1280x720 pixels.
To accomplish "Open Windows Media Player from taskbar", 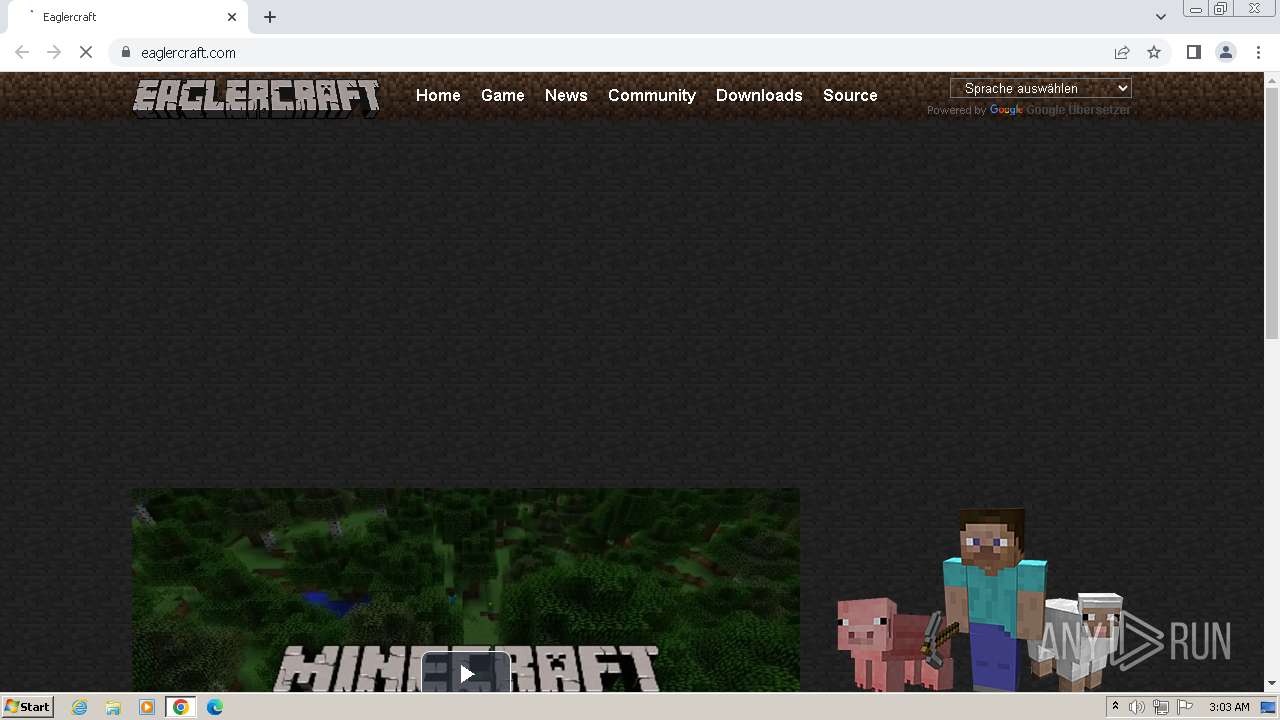I will [x=147, y=707].
